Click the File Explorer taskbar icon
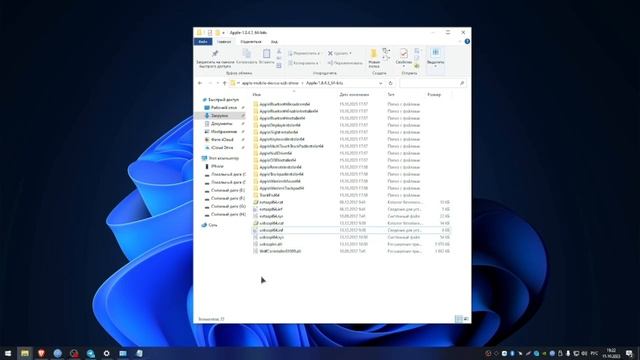Viewport: 640px width, 360px height. [x=25, y=353]
